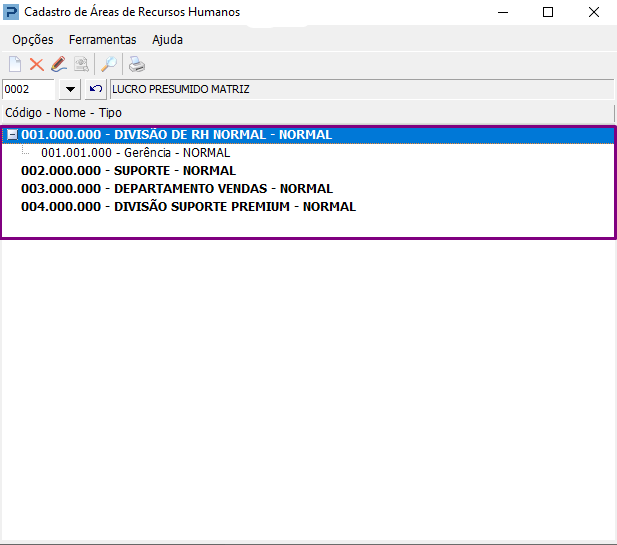The height and width of the screenshot is (545, 617).
Task: Click the Código - Nome - Tipo header
Action: point(308,113)
